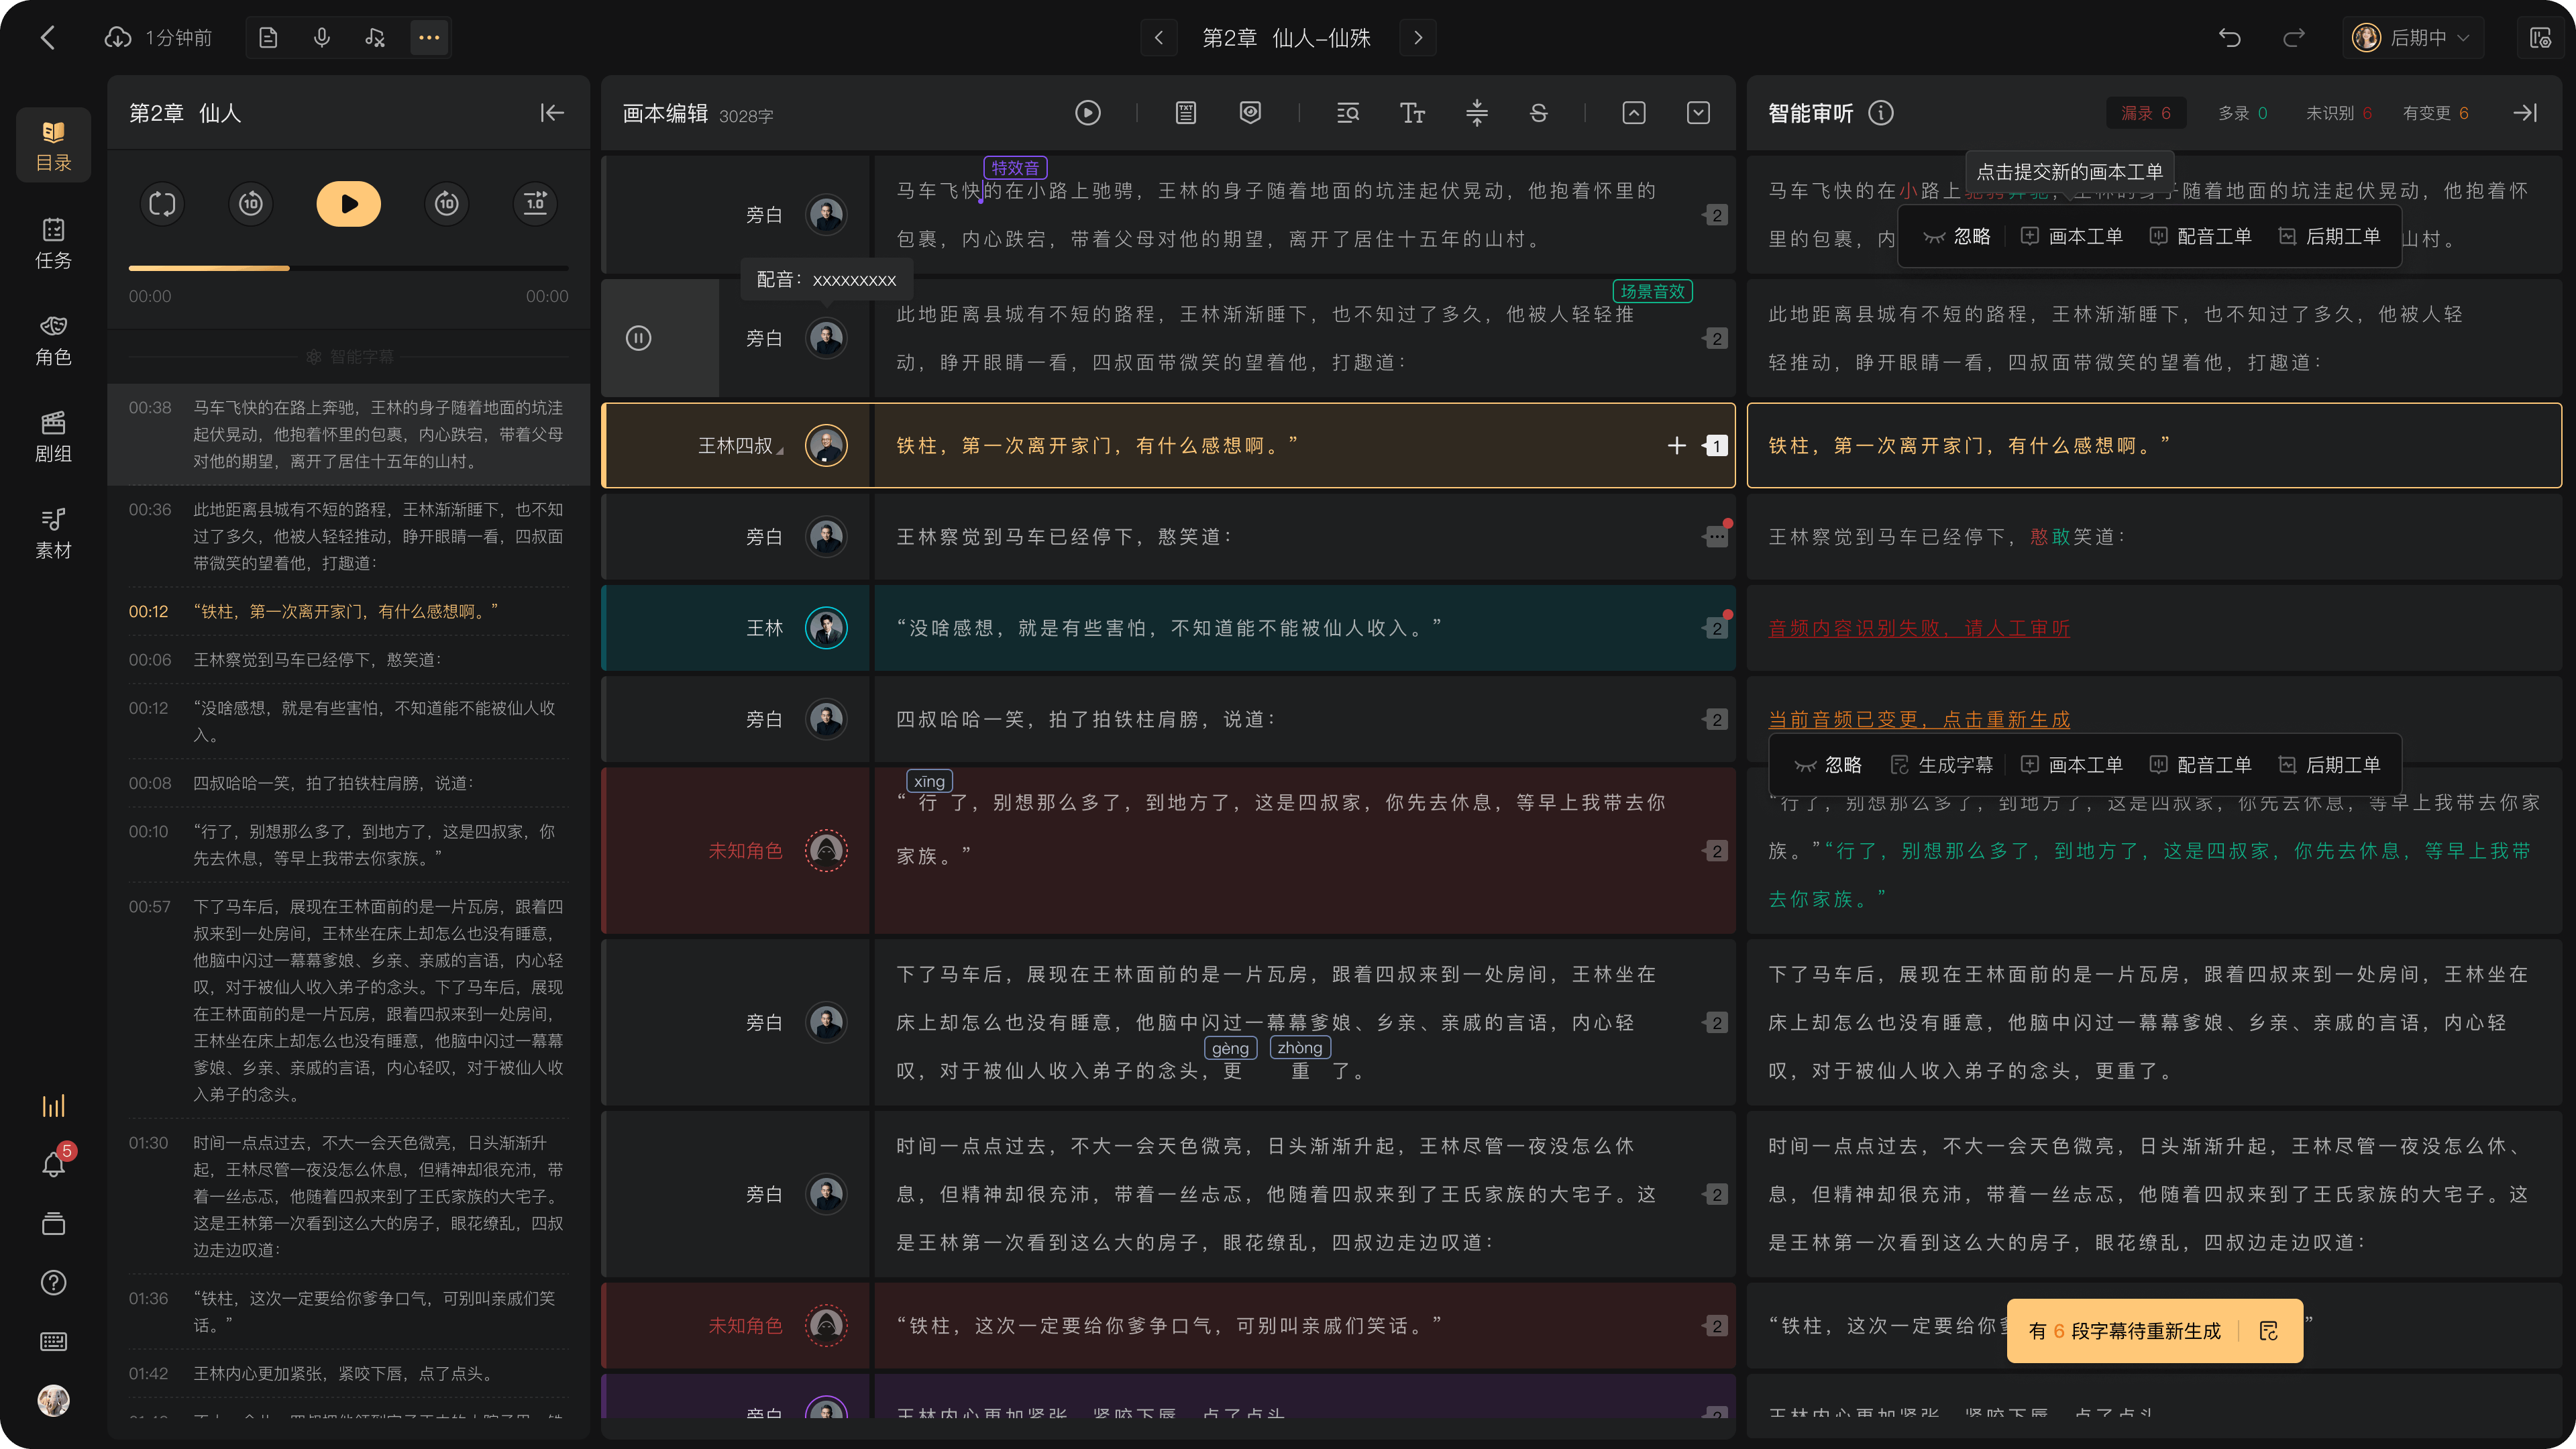This screenshot has width=2576, height=1449.
Task: Click the audio bars icon in sidebar
Action: tap(53, 1106)
